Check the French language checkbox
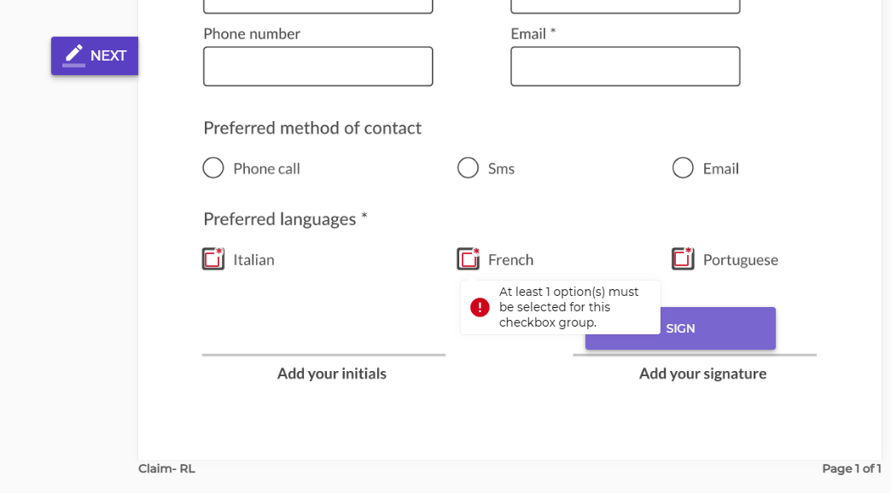 pyautogui.click(x=468, y=259)
